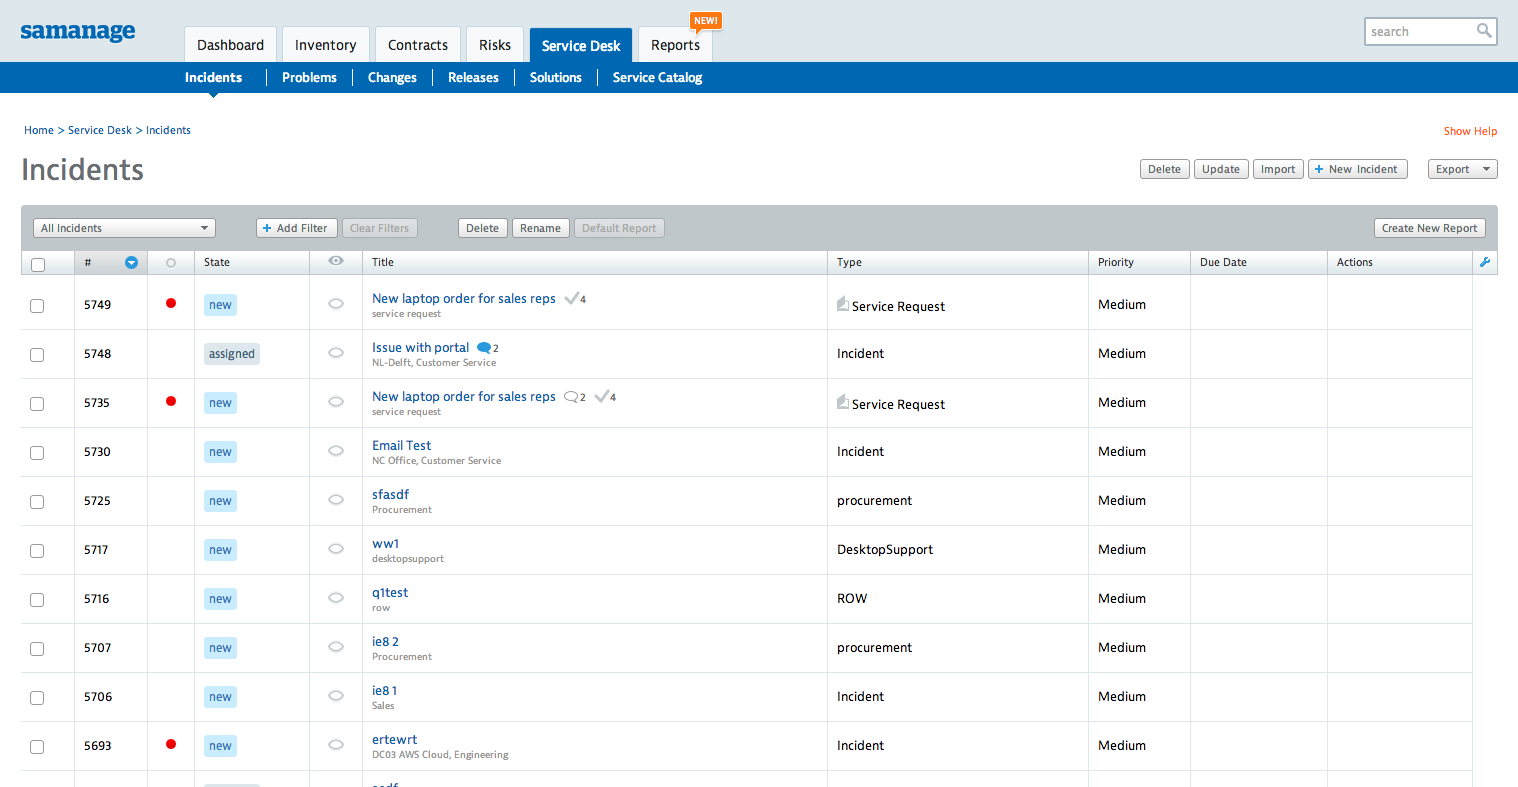Click the blue wrench column settings icon
This screenshot has height=787, width=1518.
1485,262
